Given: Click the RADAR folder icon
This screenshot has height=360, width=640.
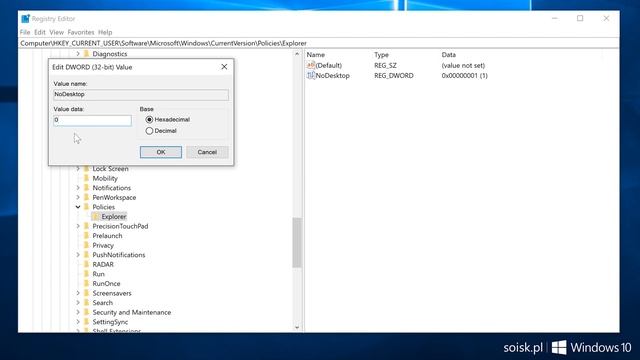Looking at the screenshot, I should click(x=87, y=264).
